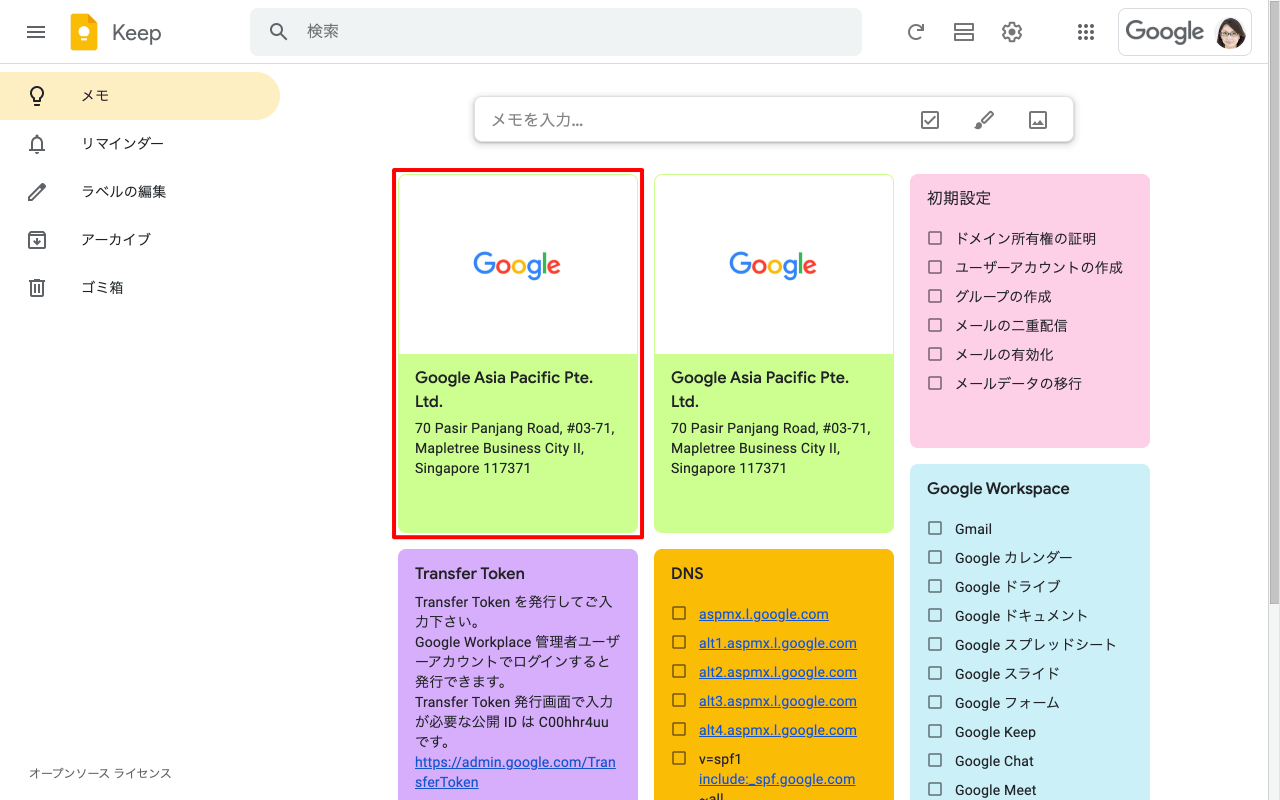The image size is (1280, 800).
Task: Check the alt2.aspmx.l.google.com checkbox
Action: [679, 671]
